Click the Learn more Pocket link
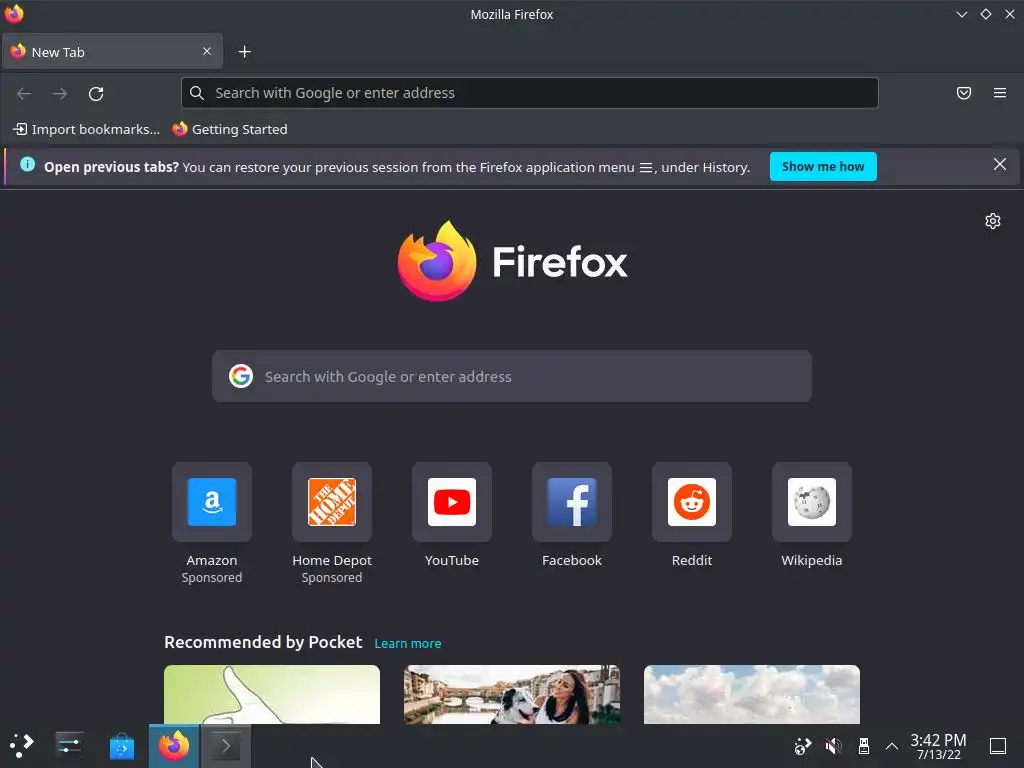Screen dimensions: 1024x768 [x=408, y=643]
